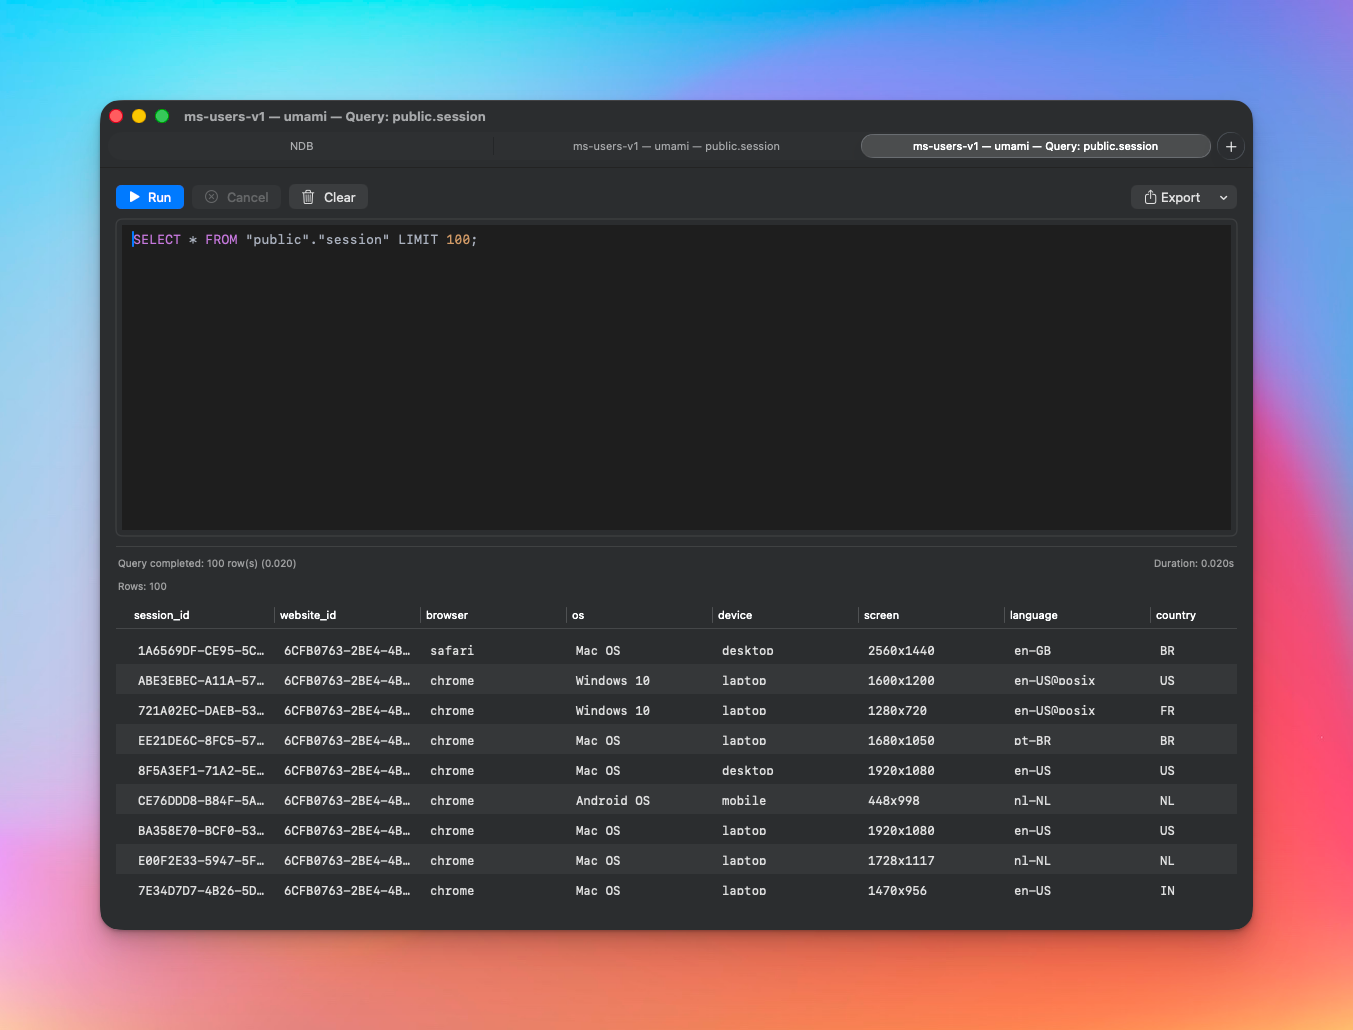
Task: Click the Export share icon
Action: 1150,197
